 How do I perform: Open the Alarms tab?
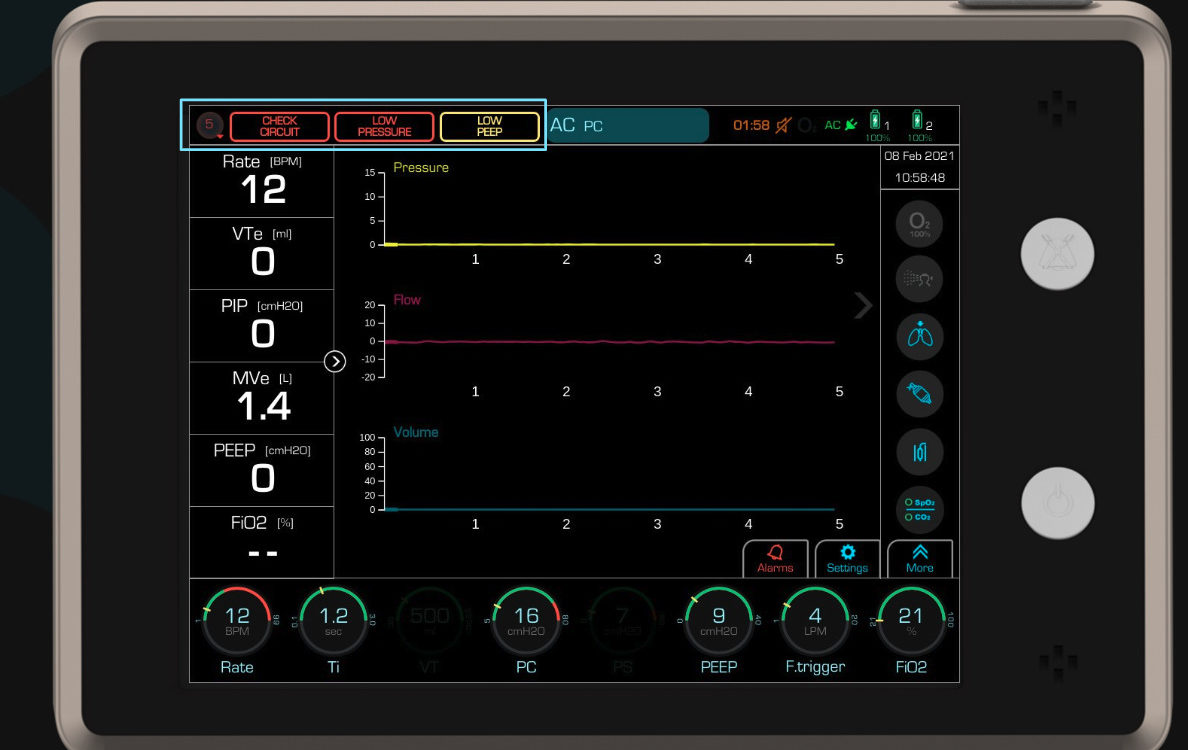[x=775, y=558]
